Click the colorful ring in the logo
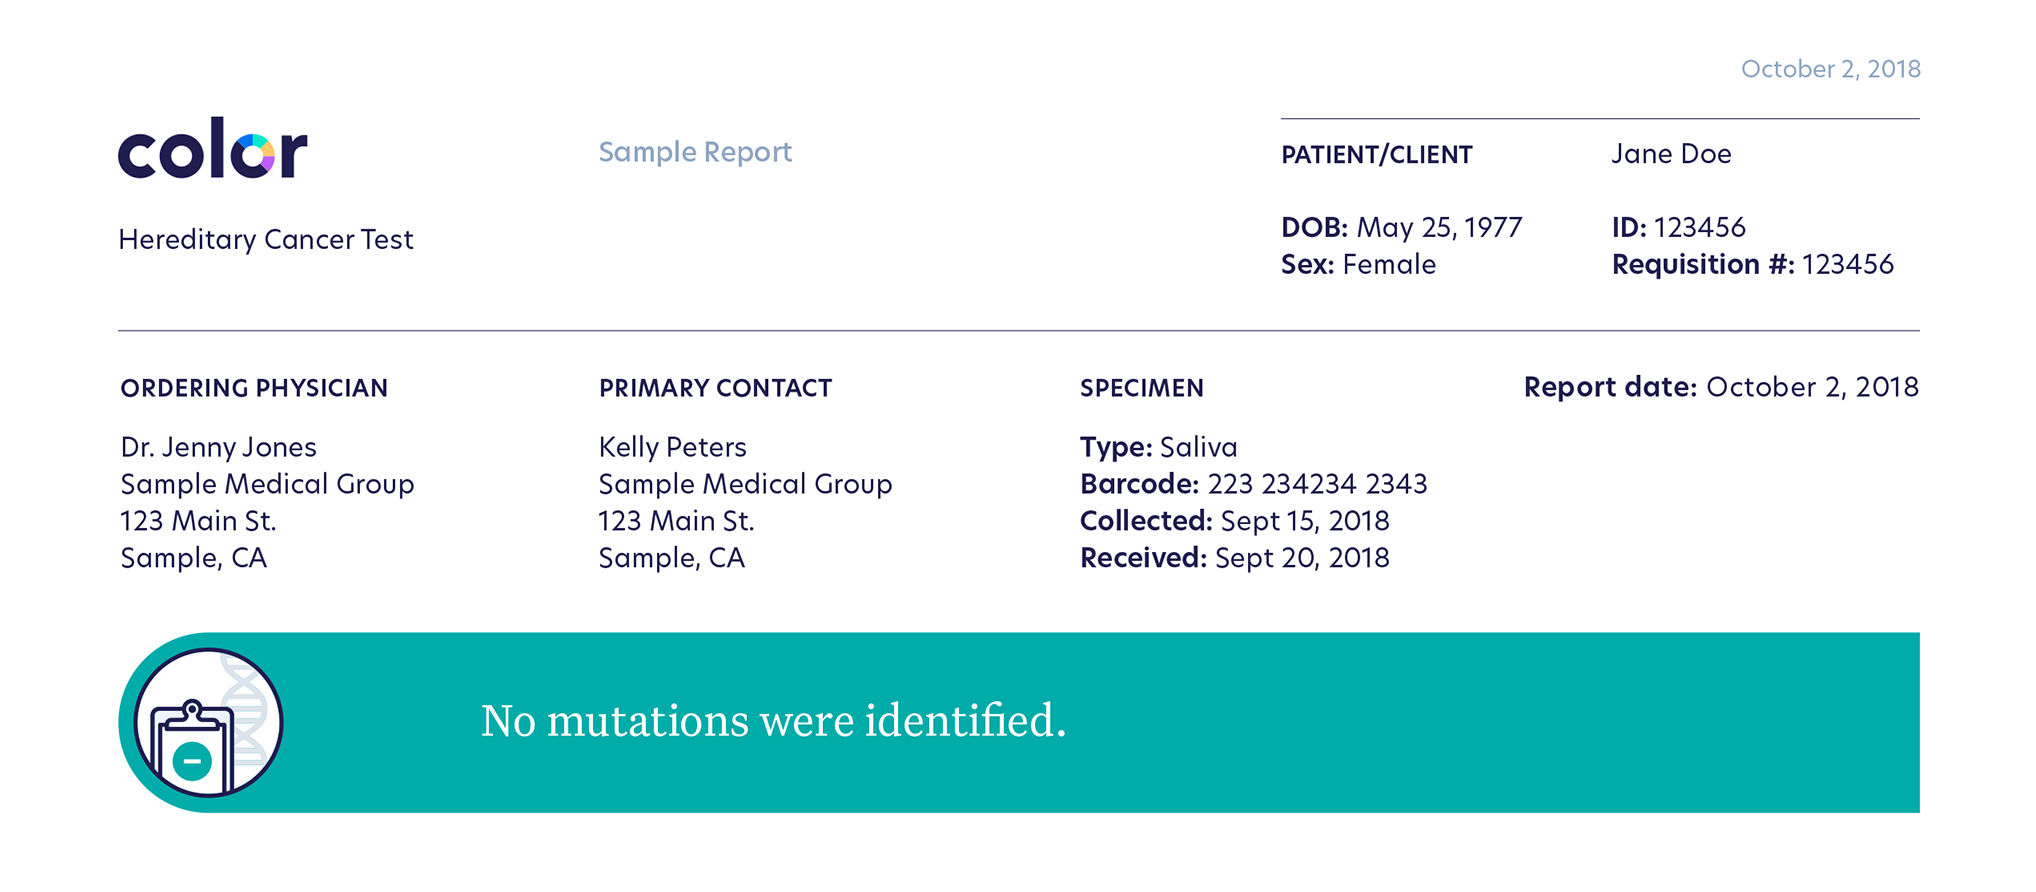2036x892 pixels. point(253,155)
